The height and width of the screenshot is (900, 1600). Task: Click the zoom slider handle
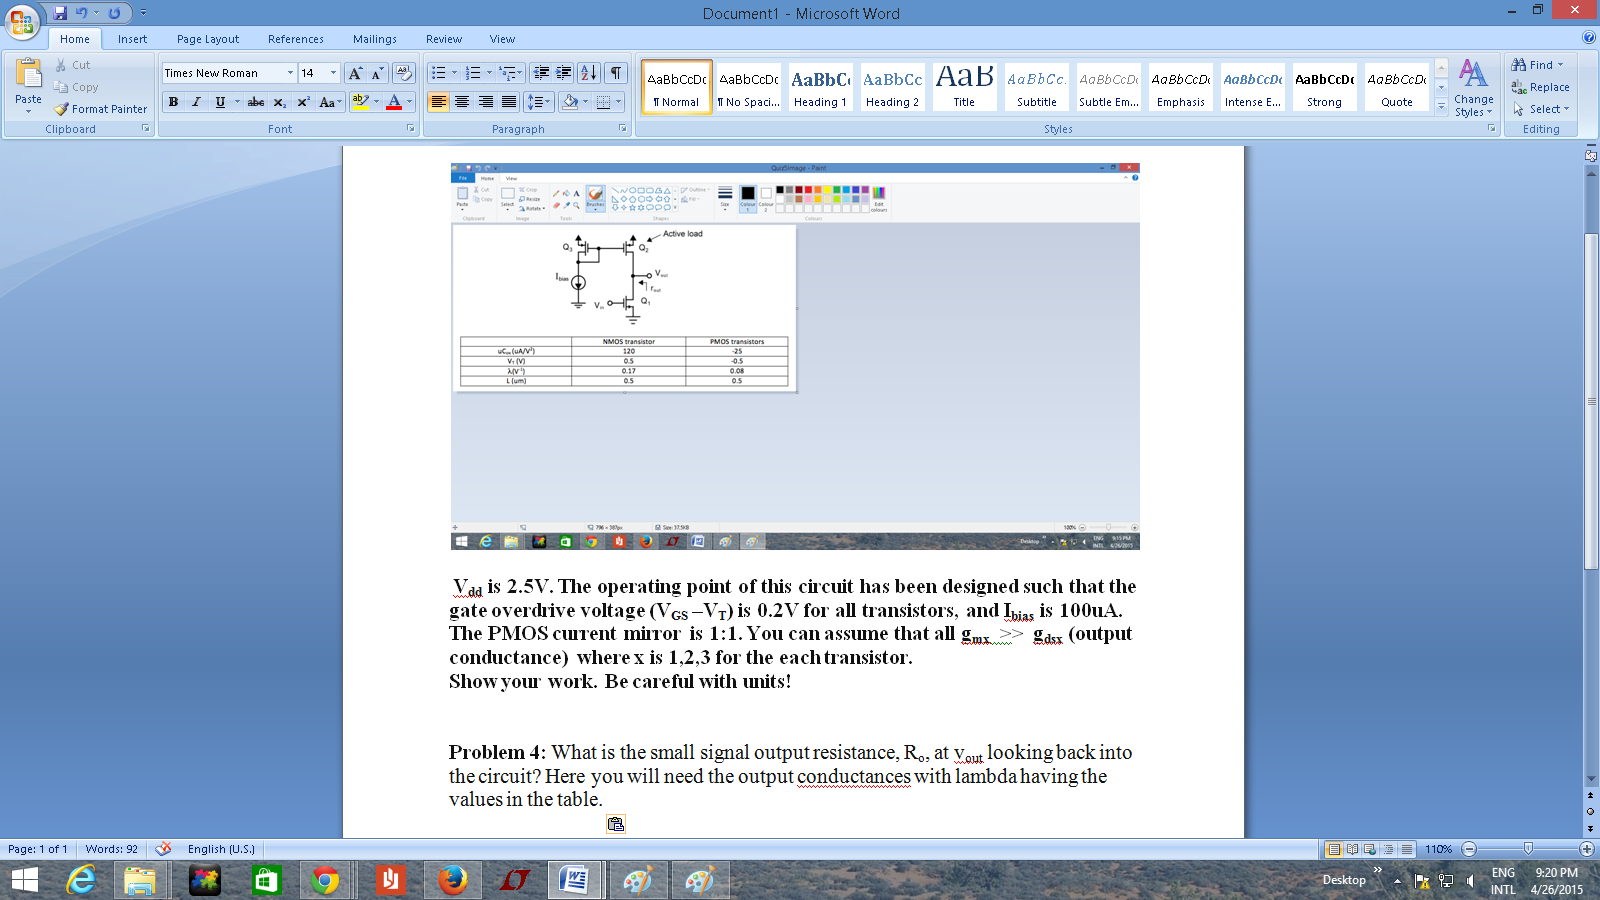[x=1527, y=849]
